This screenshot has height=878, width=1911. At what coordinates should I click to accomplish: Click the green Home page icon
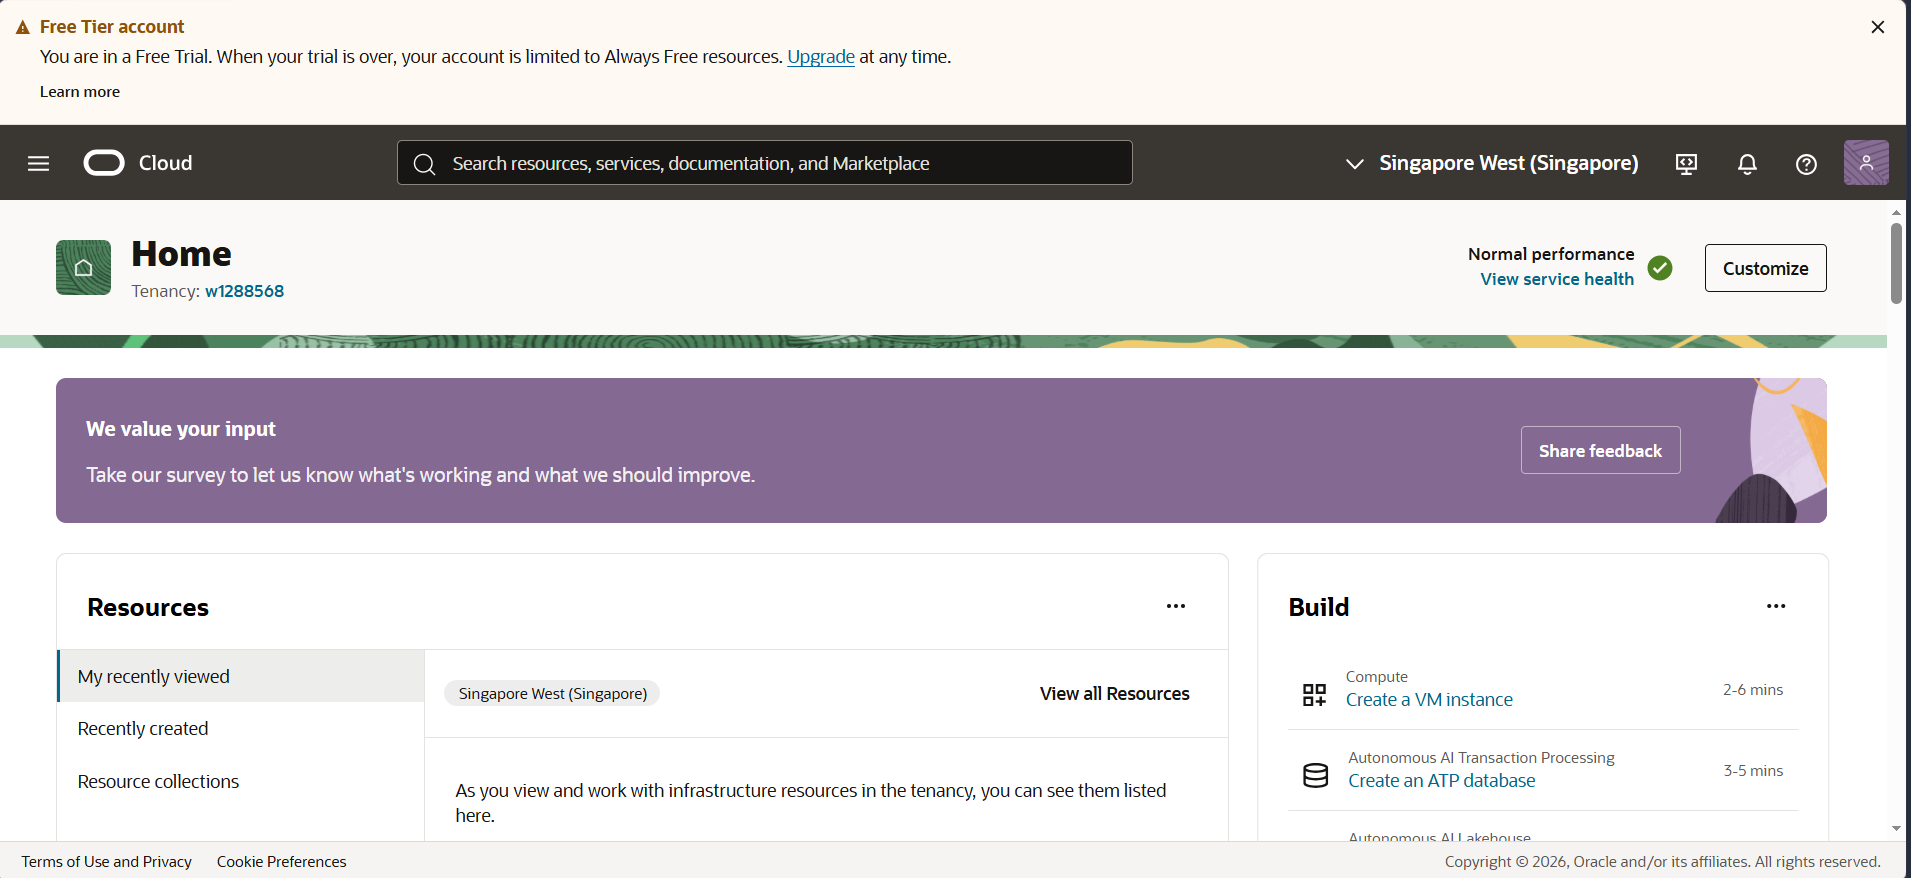pos(83,267)
